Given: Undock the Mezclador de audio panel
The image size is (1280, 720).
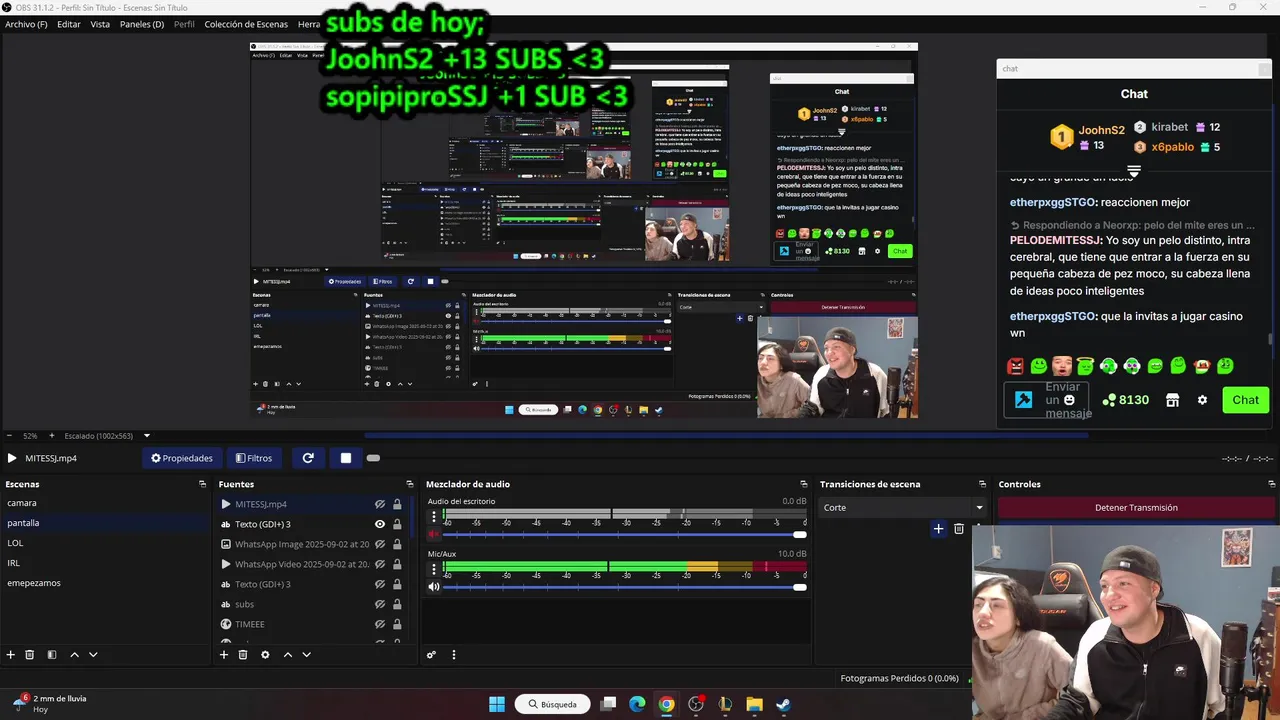Looking at the screenshot, I should click(x=806, y=484).
